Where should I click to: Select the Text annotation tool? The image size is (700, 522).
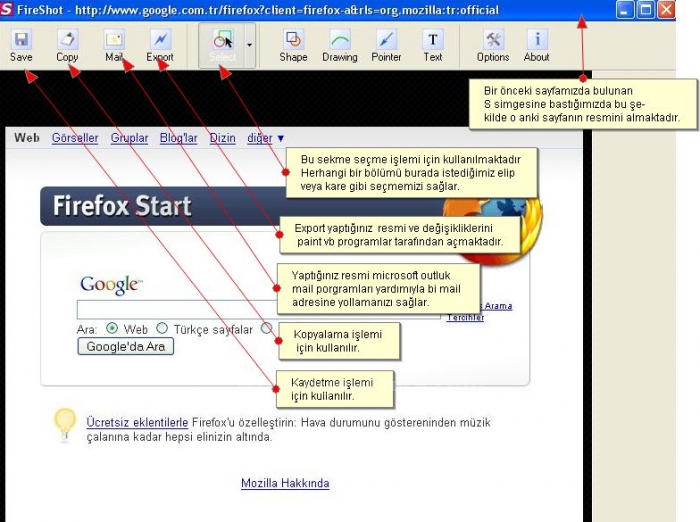432,45
